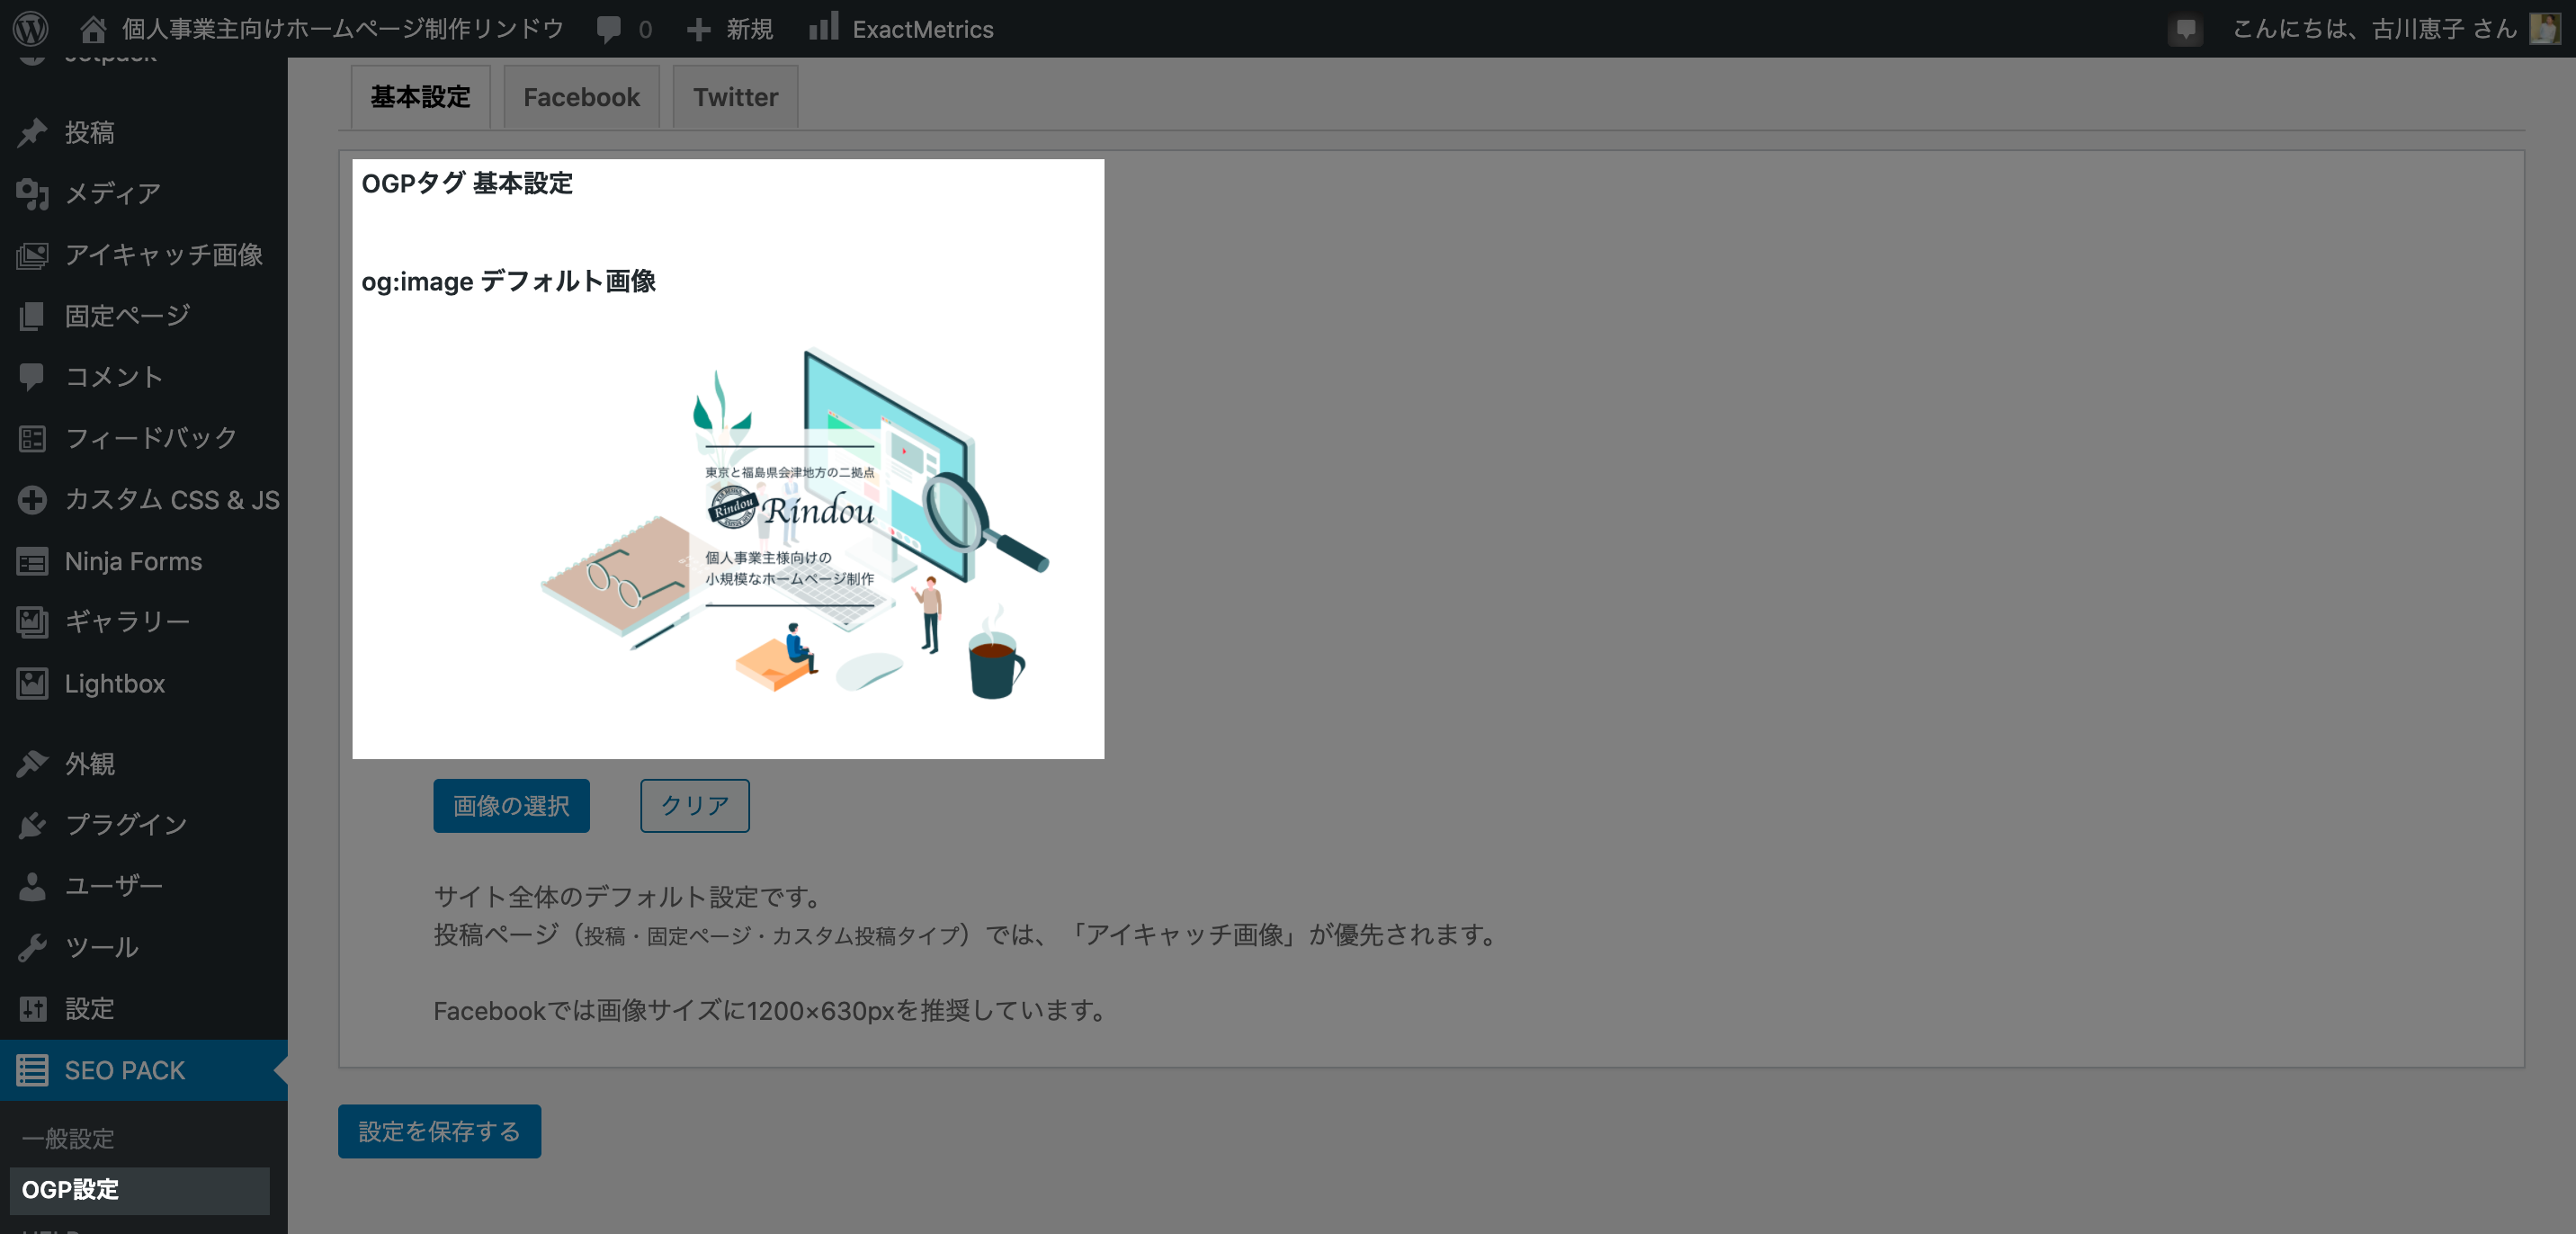Switch to the 基本設定 tab
Screen dimensions: 2576x1234
coord(420,97)
